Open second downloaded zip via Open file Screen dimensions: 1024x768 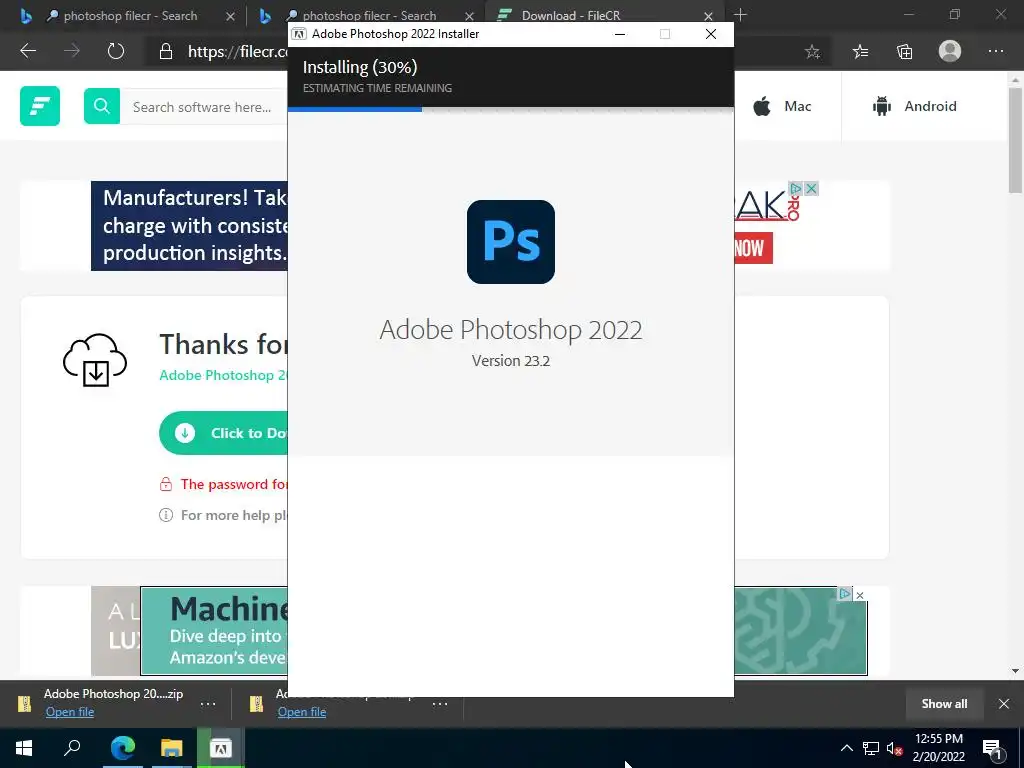[x=302, y=712]
